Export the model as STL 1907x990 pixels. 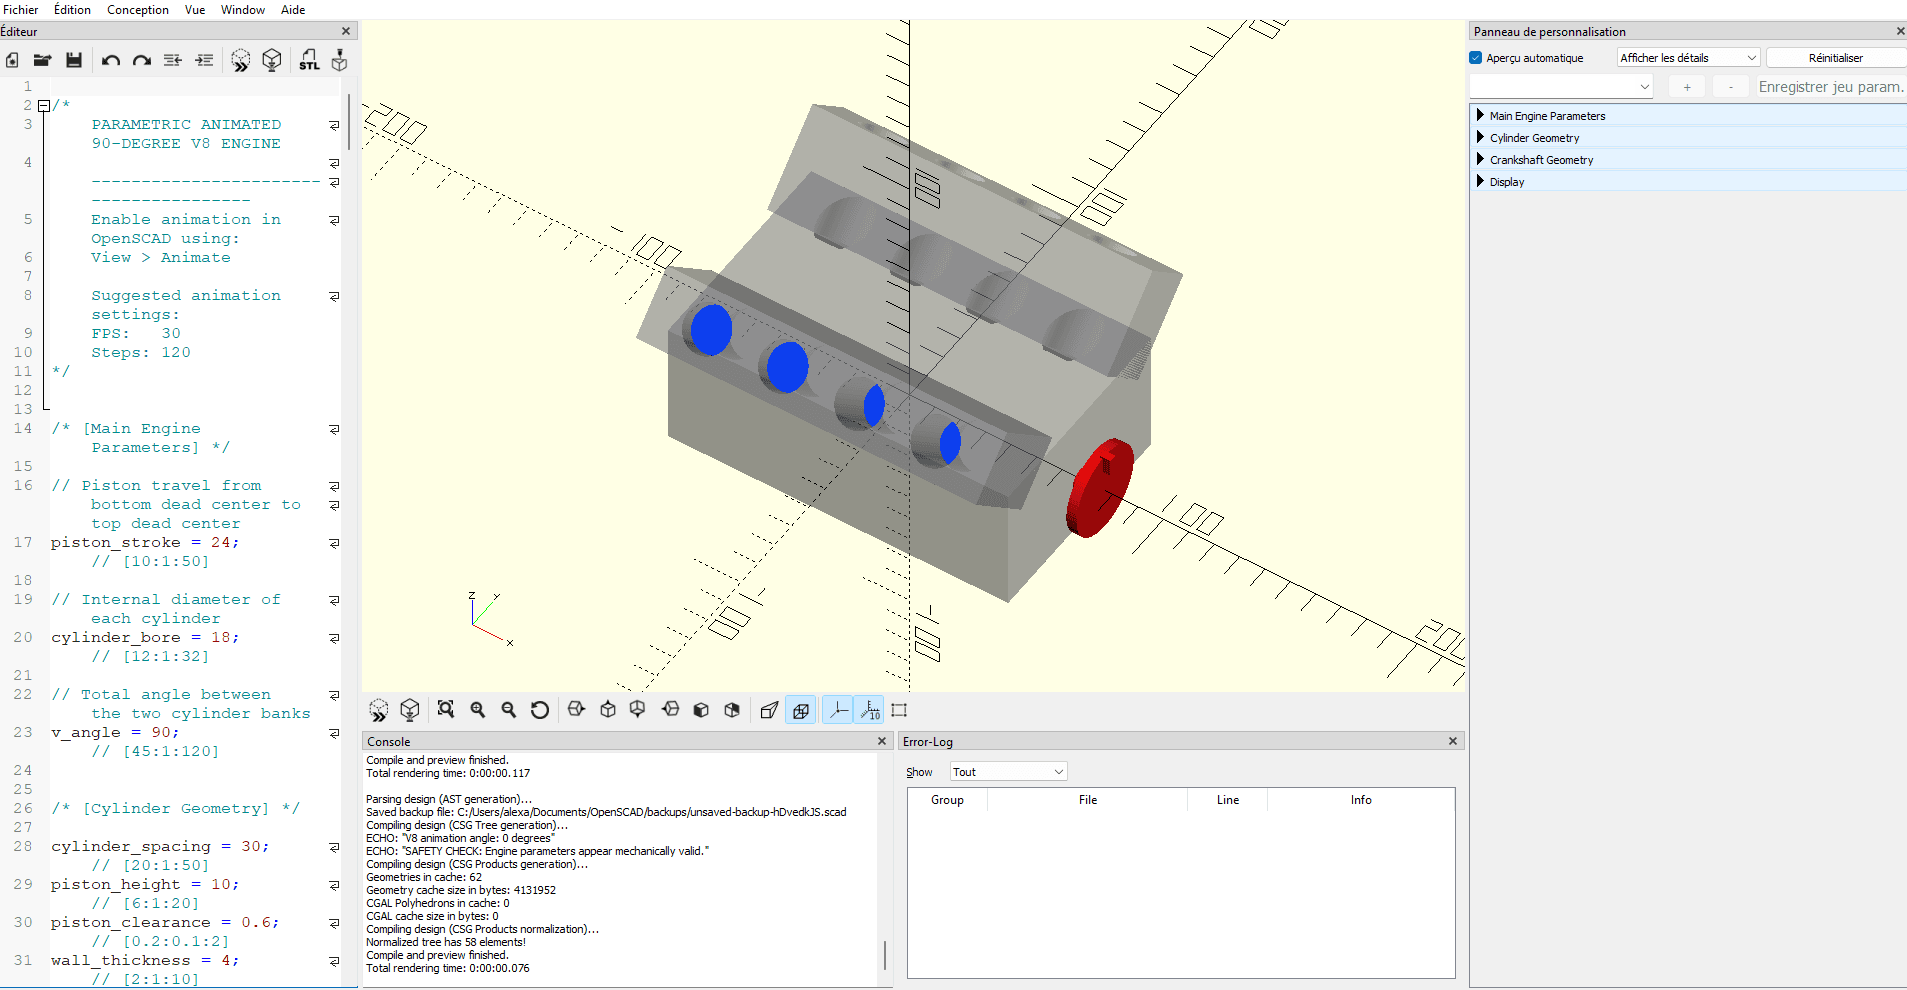(x=309, y=61)
